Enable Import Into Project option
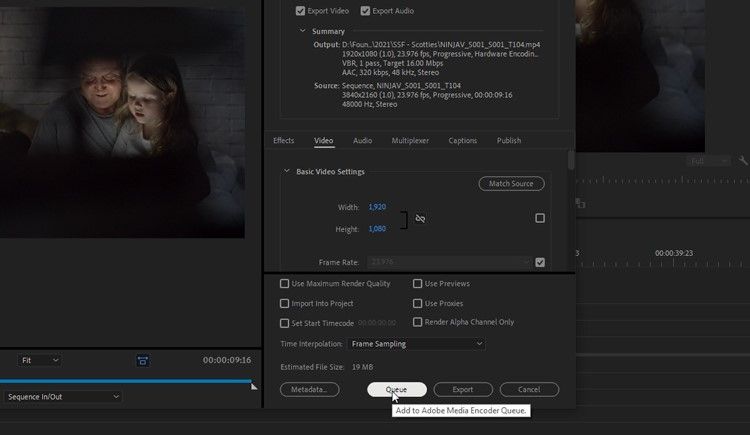Viewport: 750px width, 435px height. pyautogui.click(x=285, y=303)
